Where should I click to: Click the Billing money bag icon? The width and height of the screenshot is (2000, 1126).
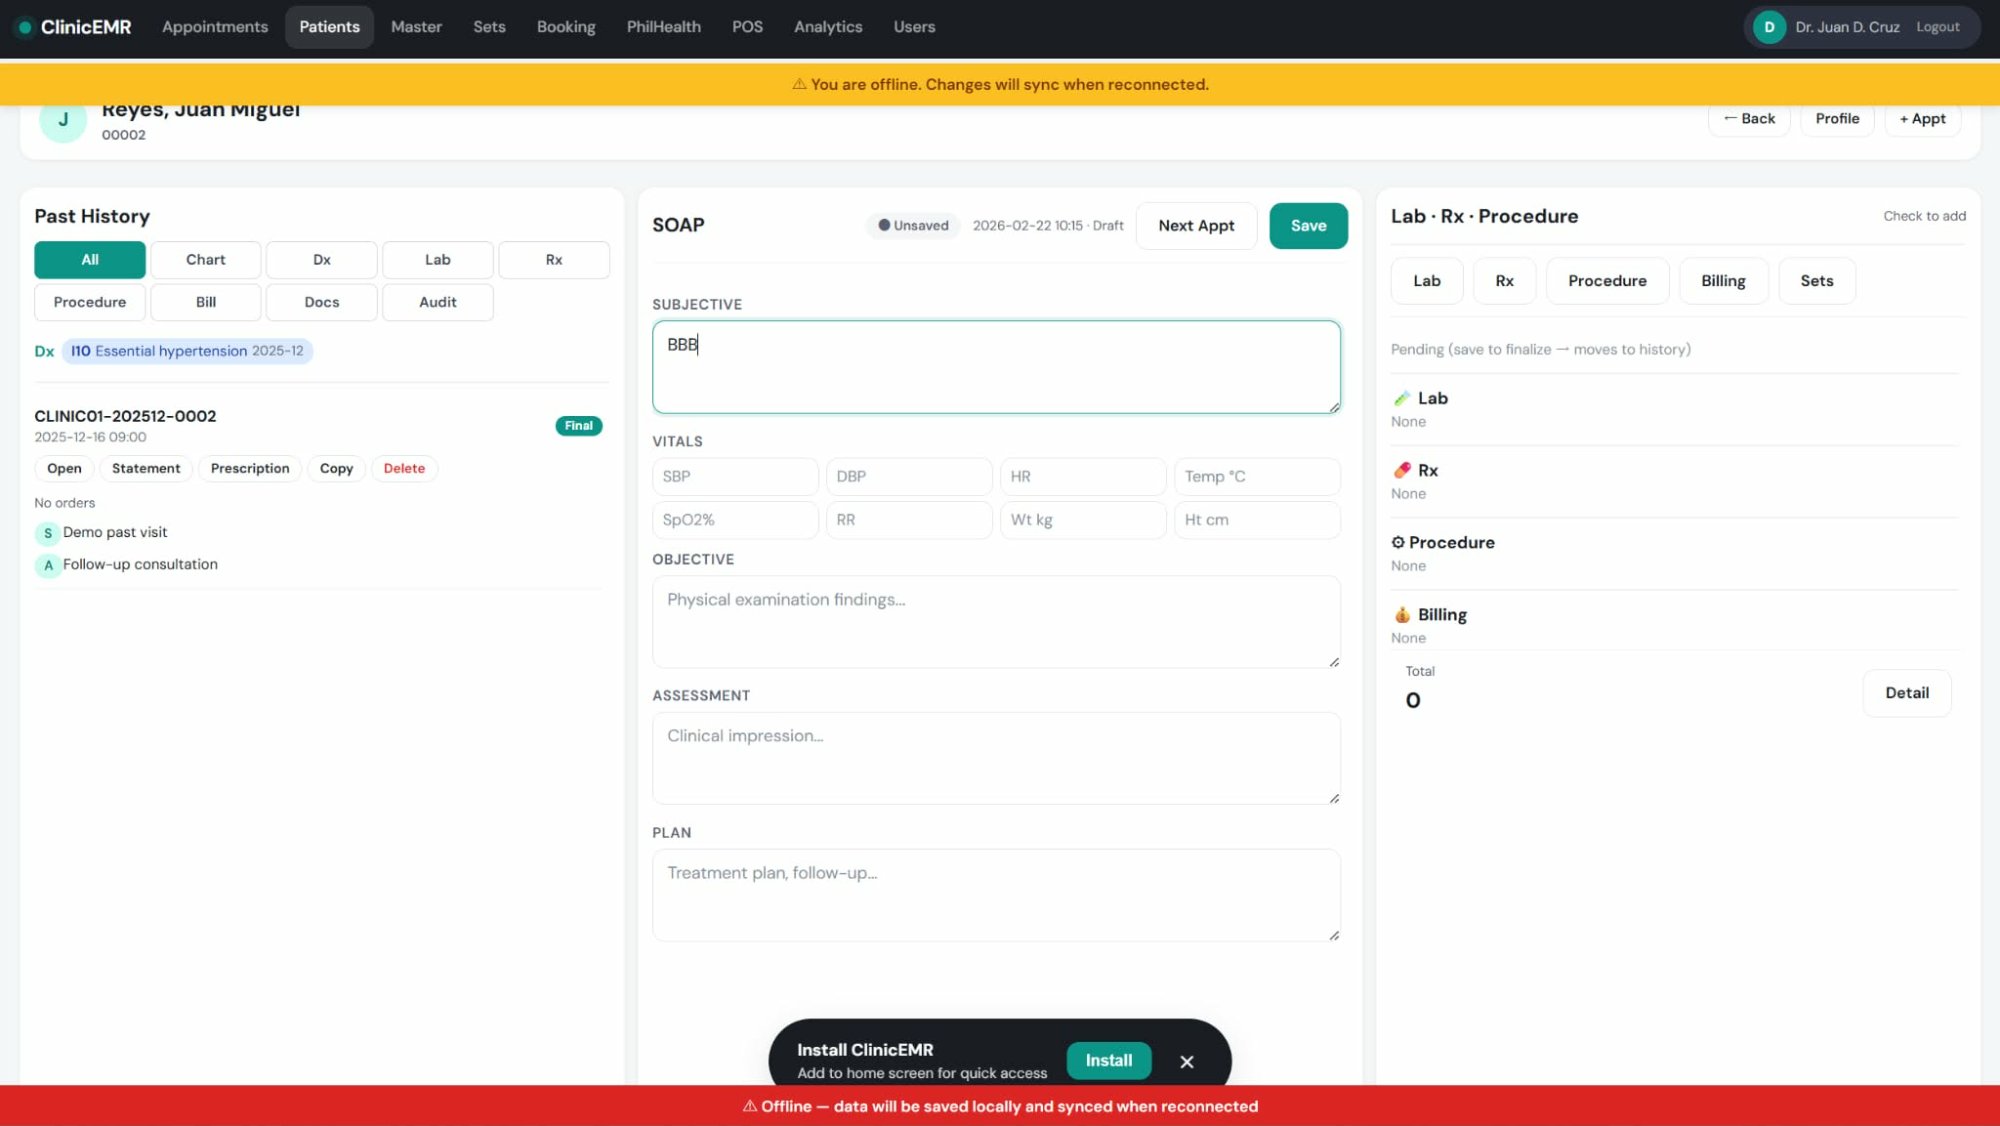(x=1402, y=615)
